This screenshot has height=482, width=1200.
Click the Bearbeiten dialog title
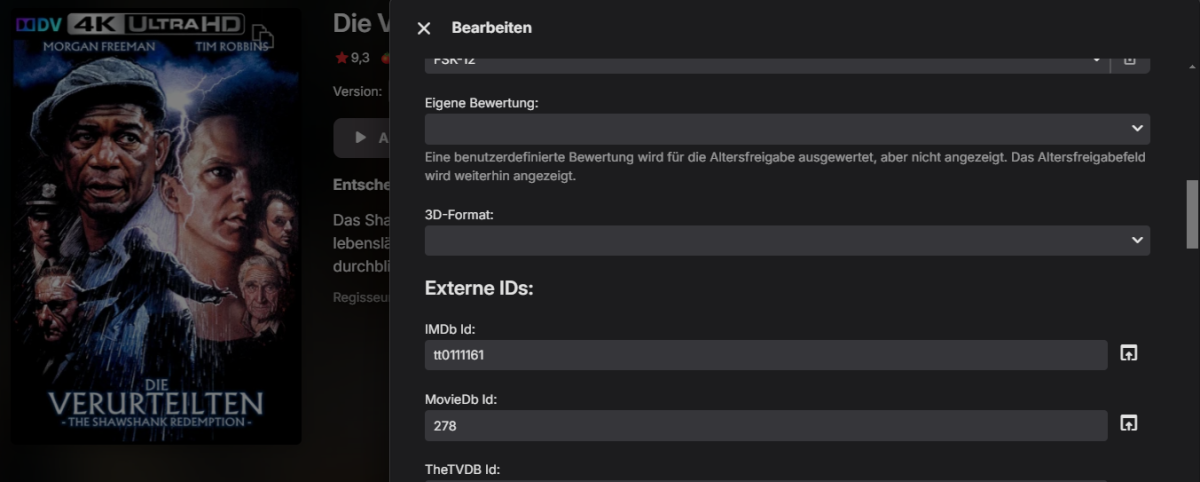[x=491, y=28]
